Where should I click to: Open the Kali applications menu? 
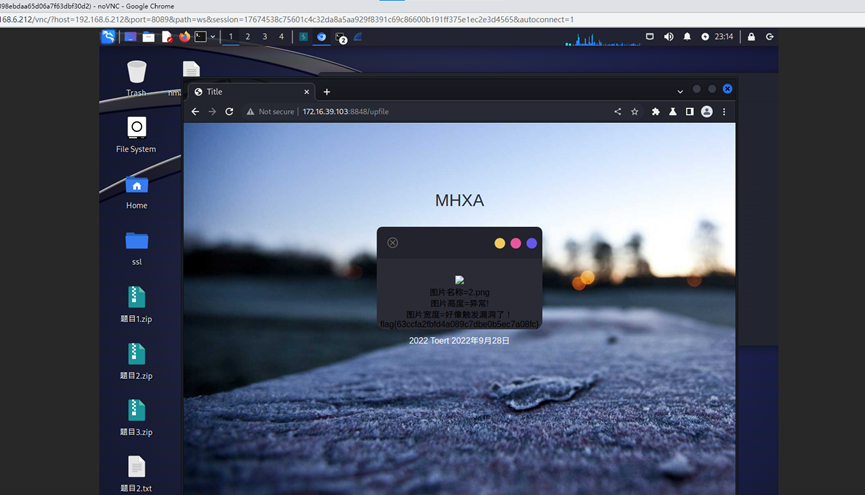108,37
